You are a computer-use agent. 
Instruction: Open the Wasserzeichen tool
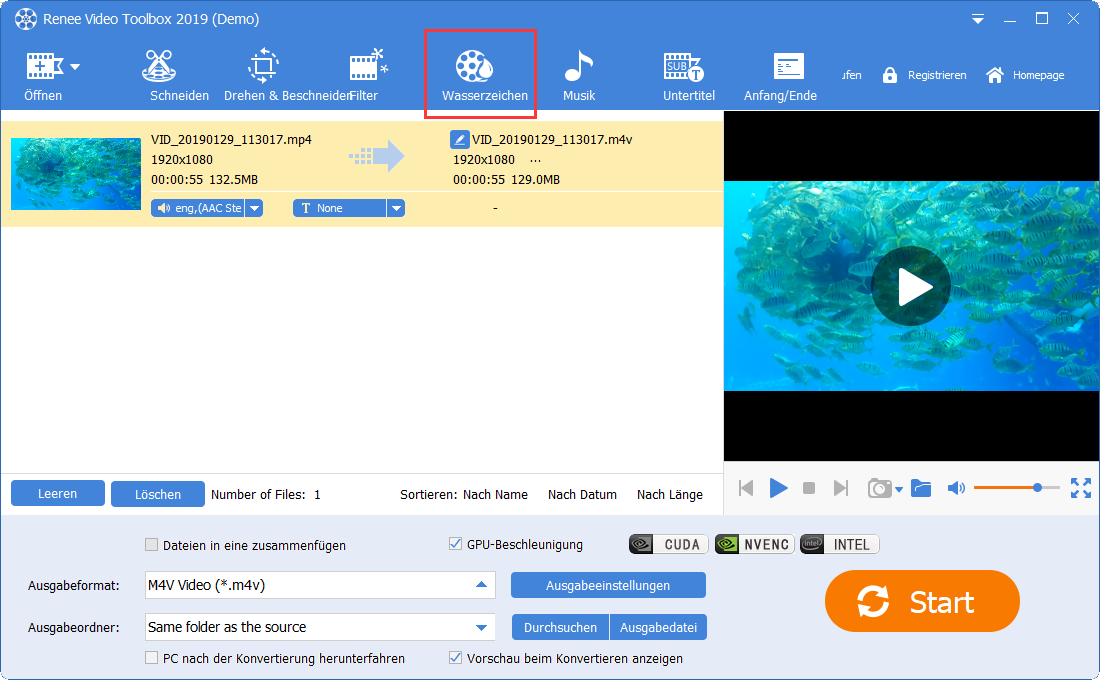click(x=480, y=70)
